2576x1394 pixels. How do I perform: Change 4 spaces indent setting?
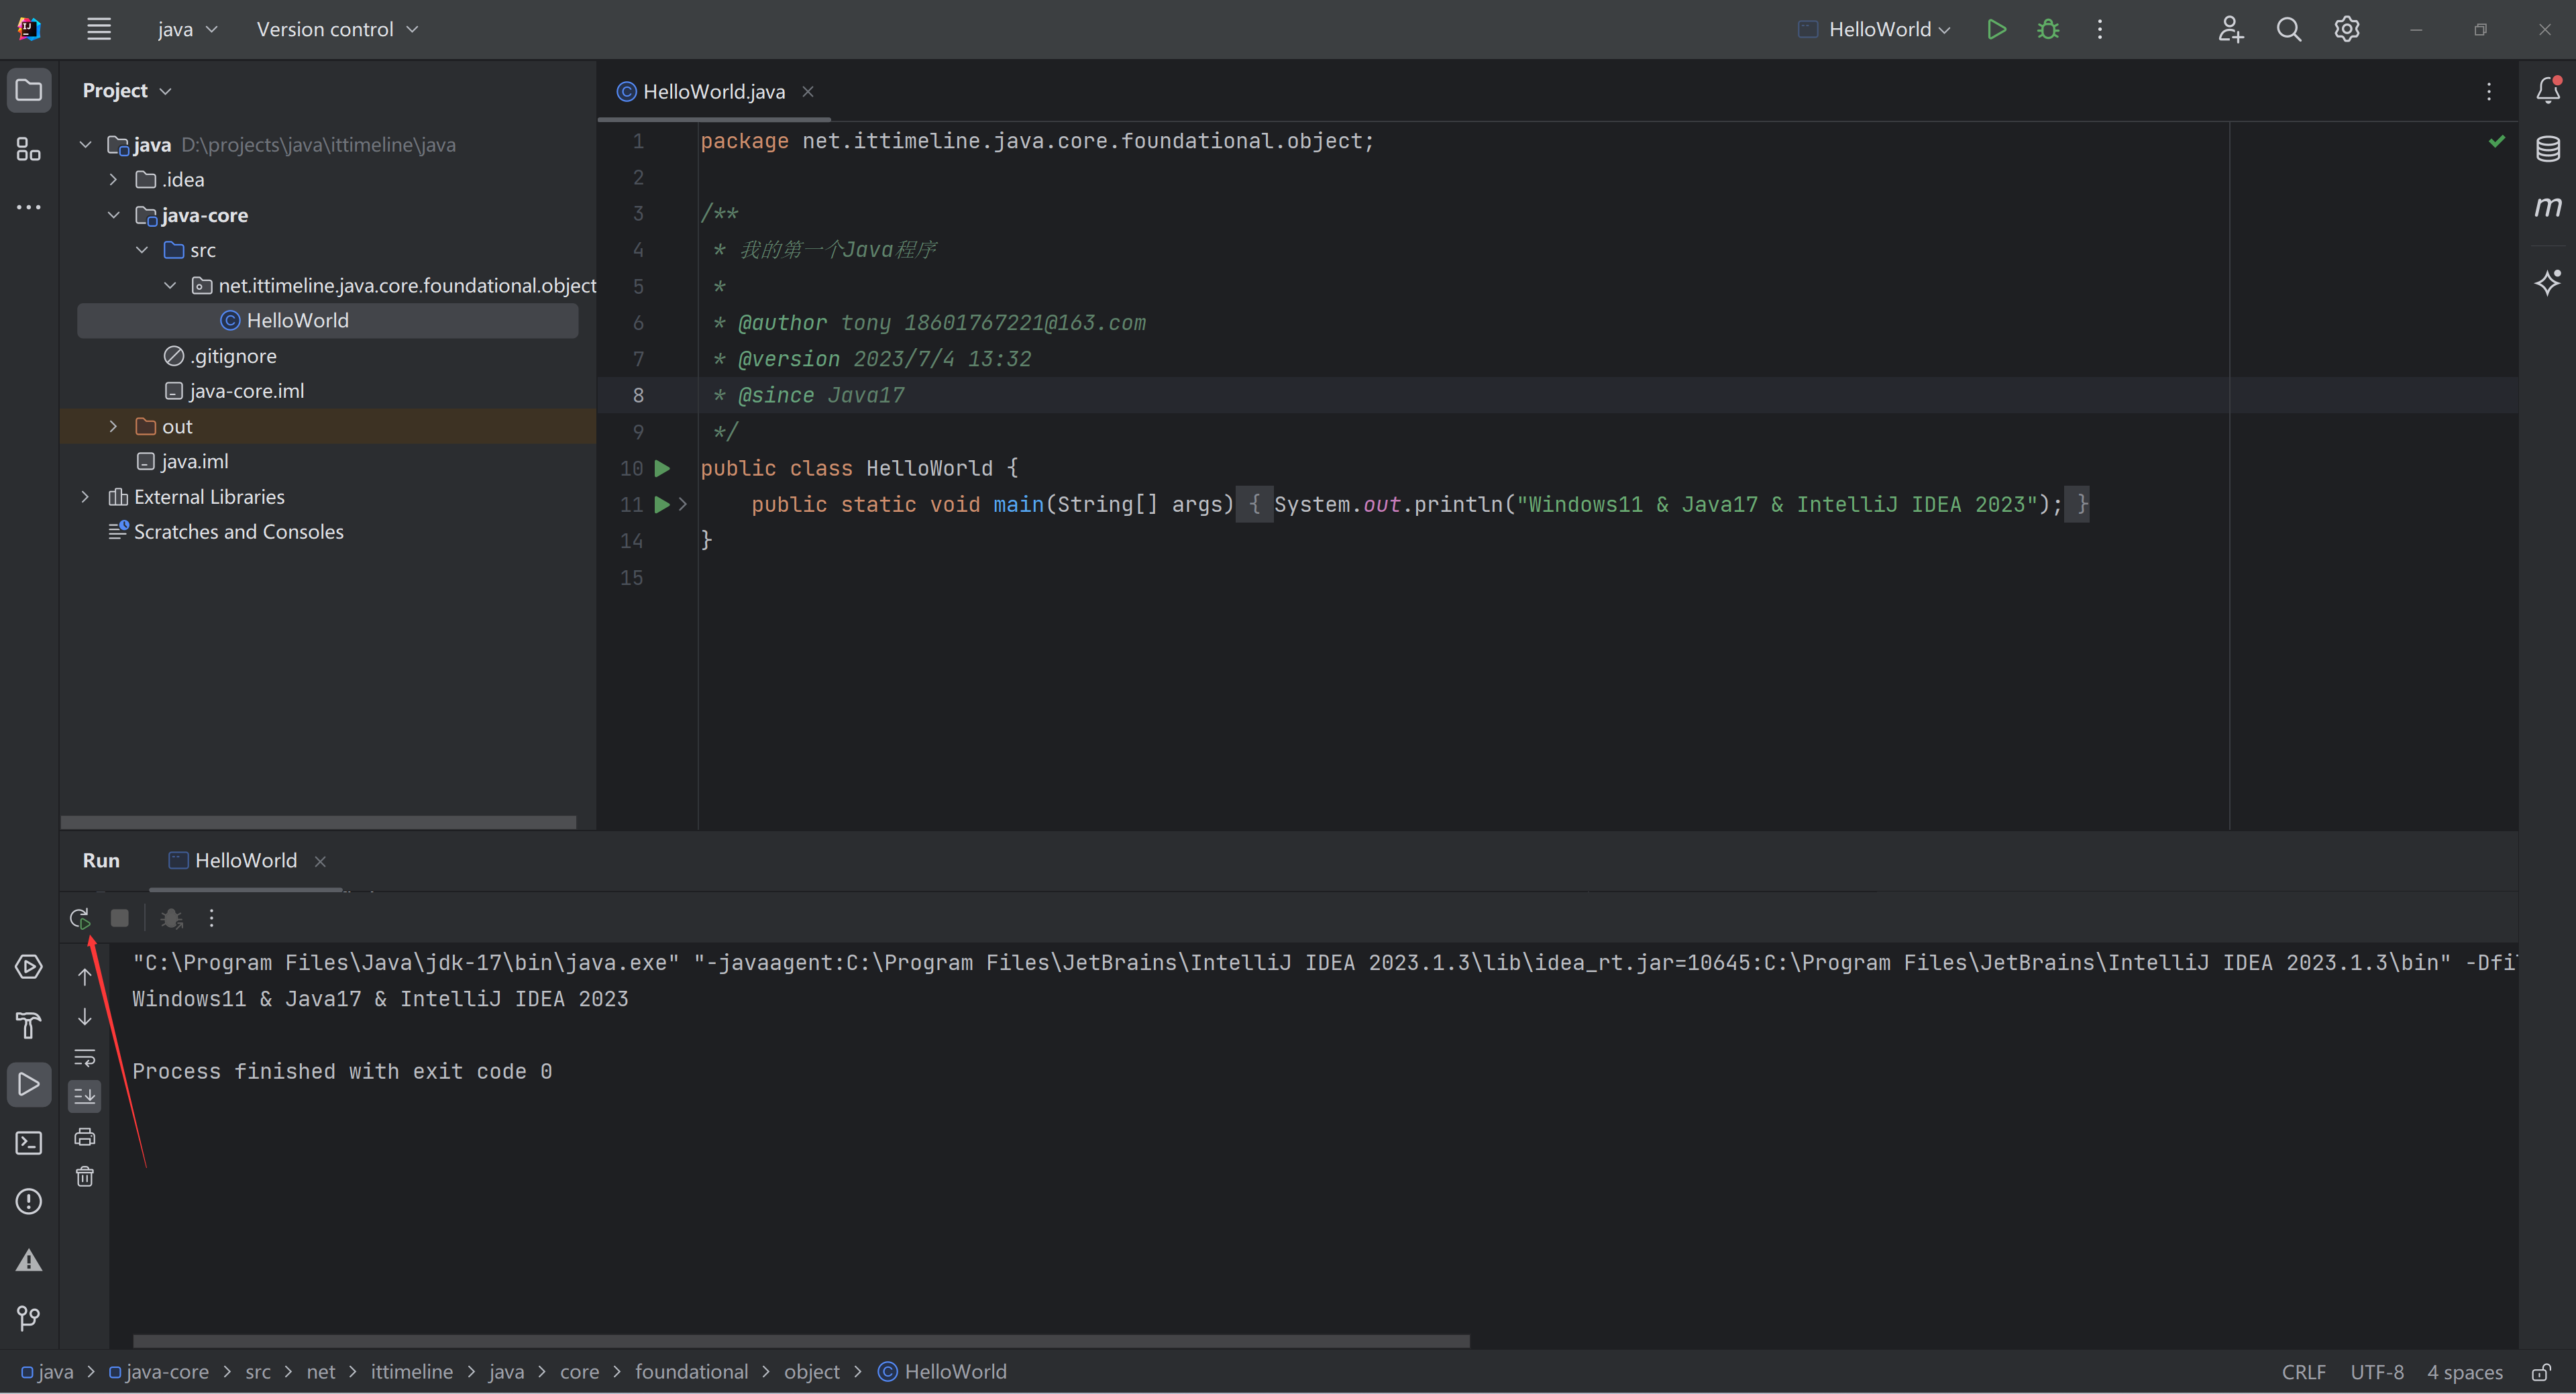2464,1372
